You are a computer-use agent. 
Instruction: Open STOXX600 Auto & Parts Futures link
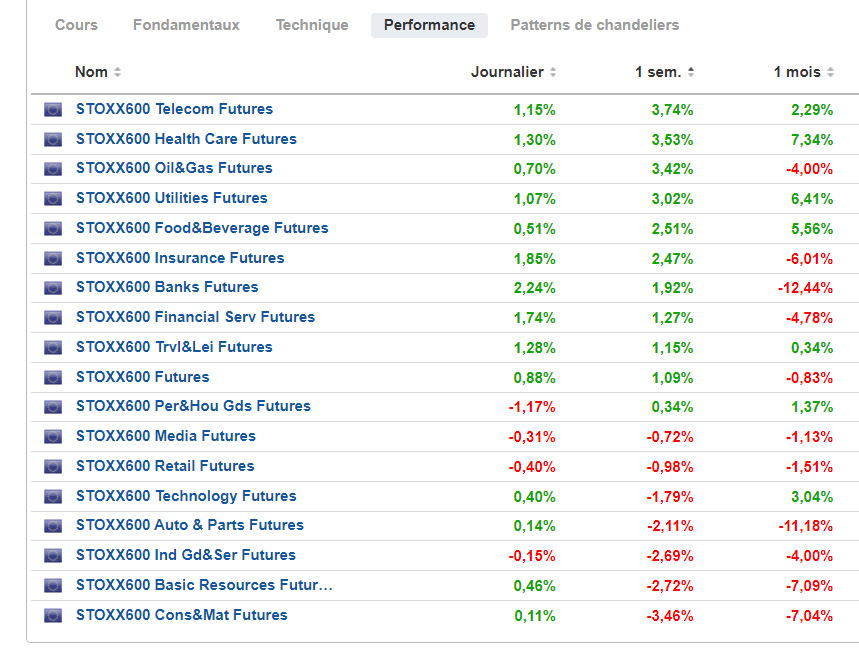pyautogui.click(x=190, y=525)
